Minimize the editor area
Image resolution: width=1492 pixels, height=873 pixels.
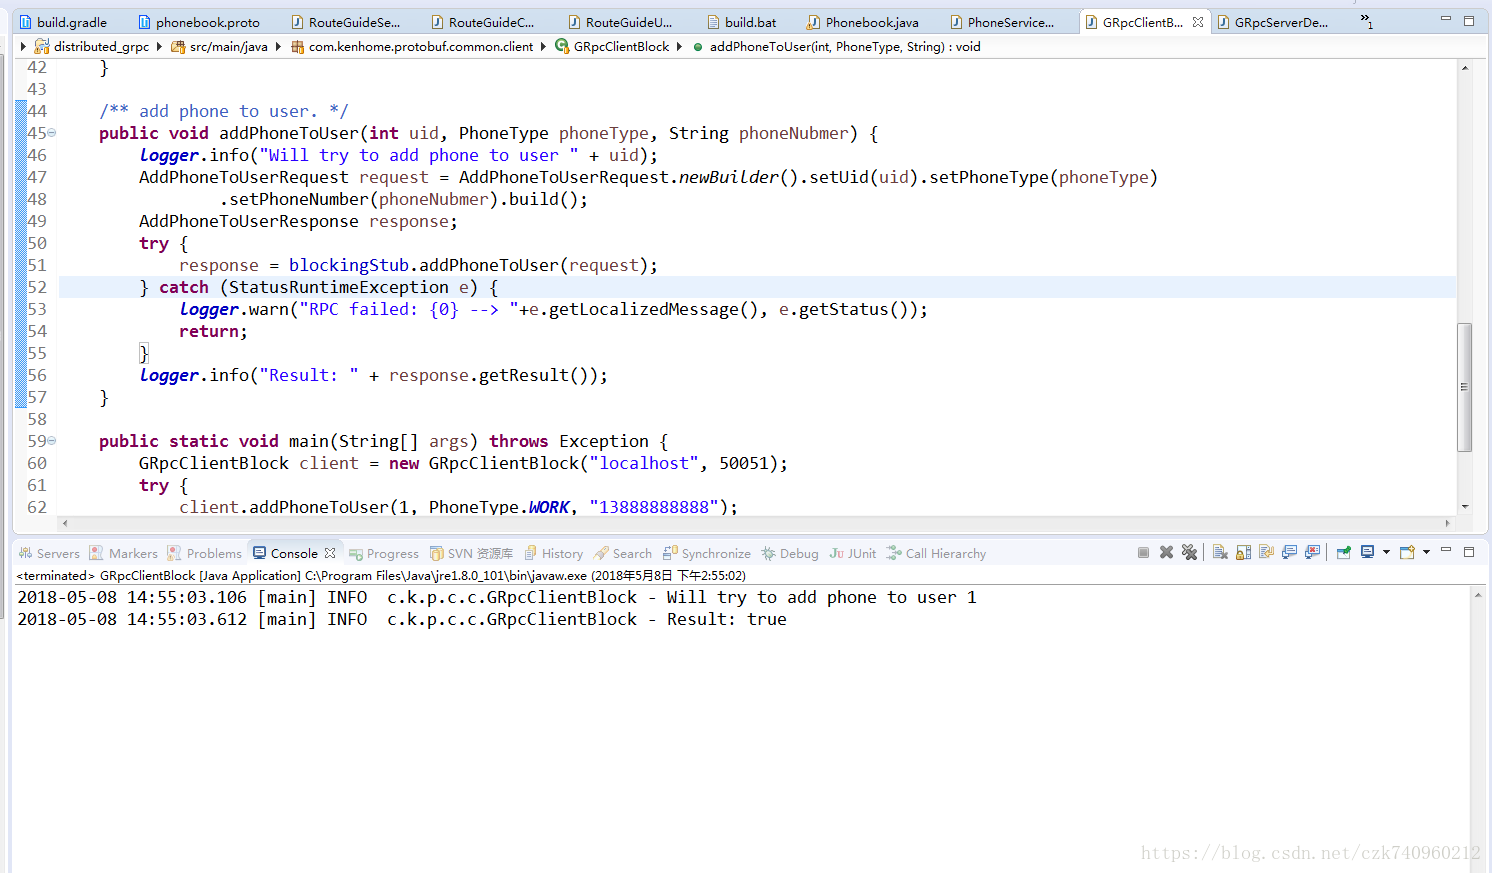pyautogui.click(x=1445, y=19)
